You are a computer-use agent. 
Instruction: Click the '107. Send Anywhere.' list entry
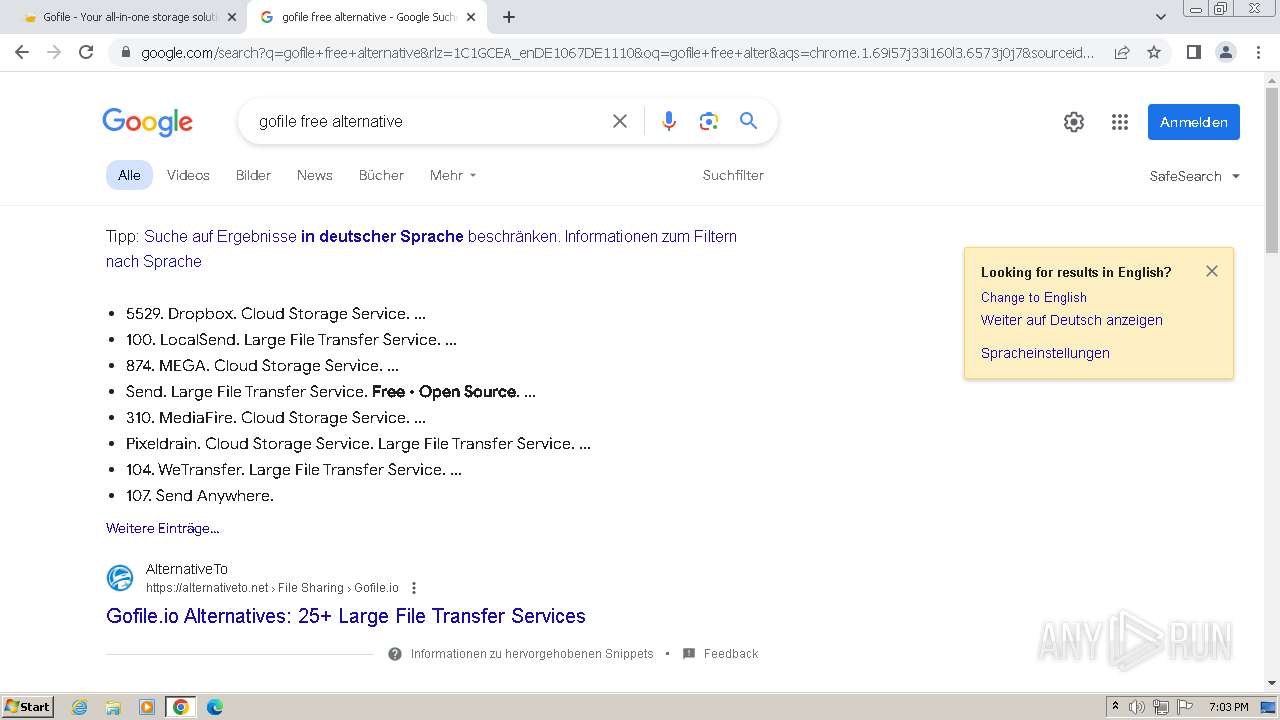(x=200, y=495)
